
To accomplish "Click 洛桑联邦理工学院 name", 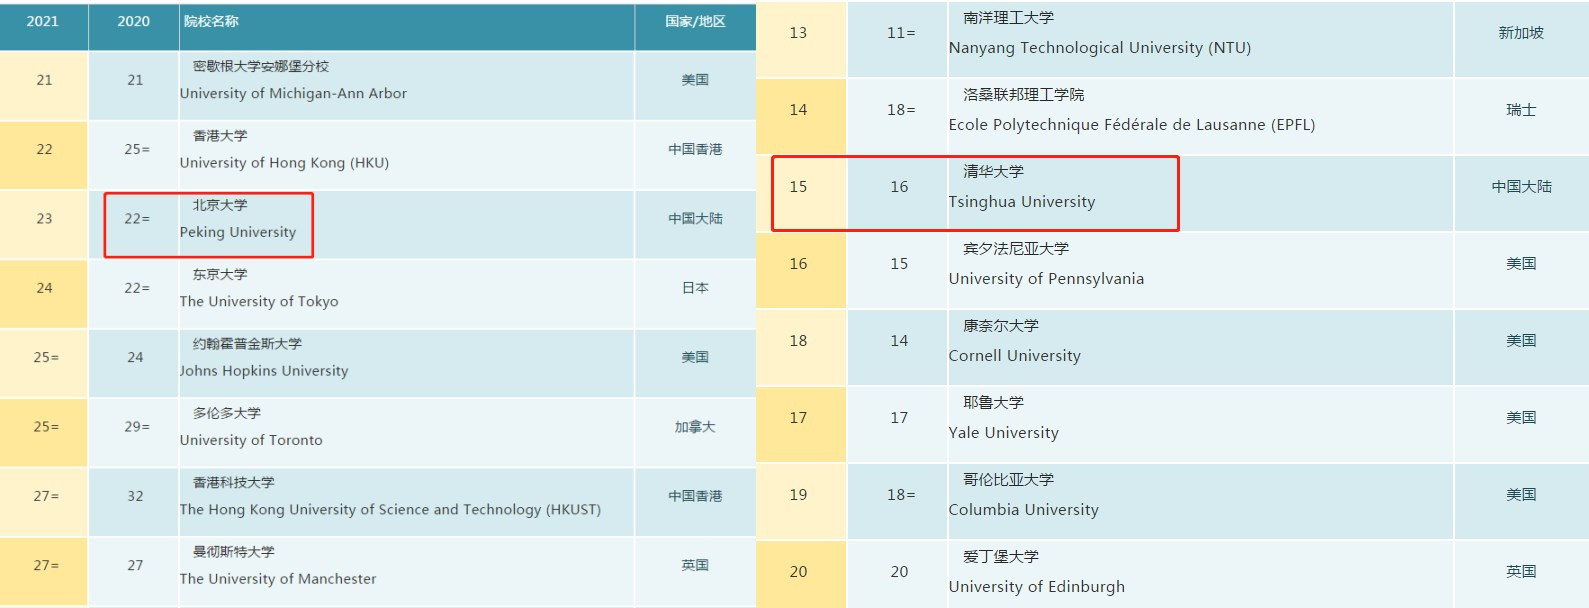I will tap(1023, 95).
